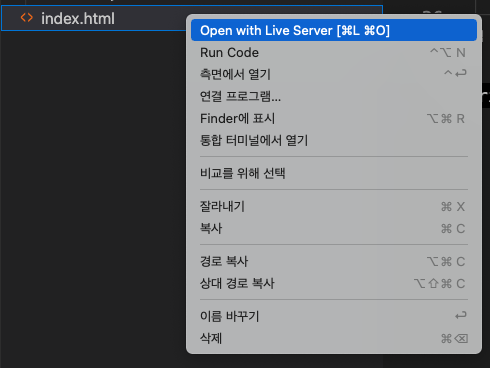Screen dimensions: 490x368
Task: Choose Run Code from context menu
Action: pyautogui.click(x=334, y=53)
